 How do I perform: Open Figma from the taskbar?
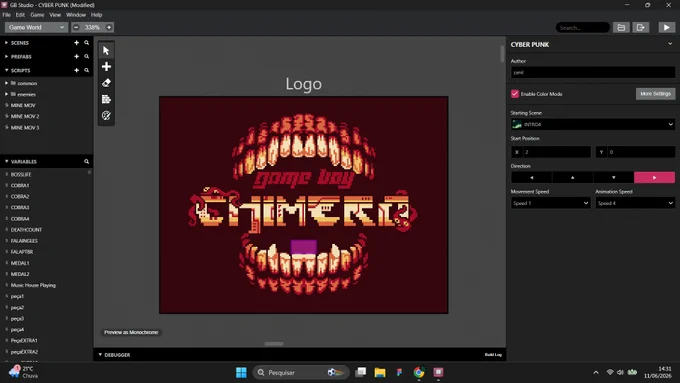point(399,372)
